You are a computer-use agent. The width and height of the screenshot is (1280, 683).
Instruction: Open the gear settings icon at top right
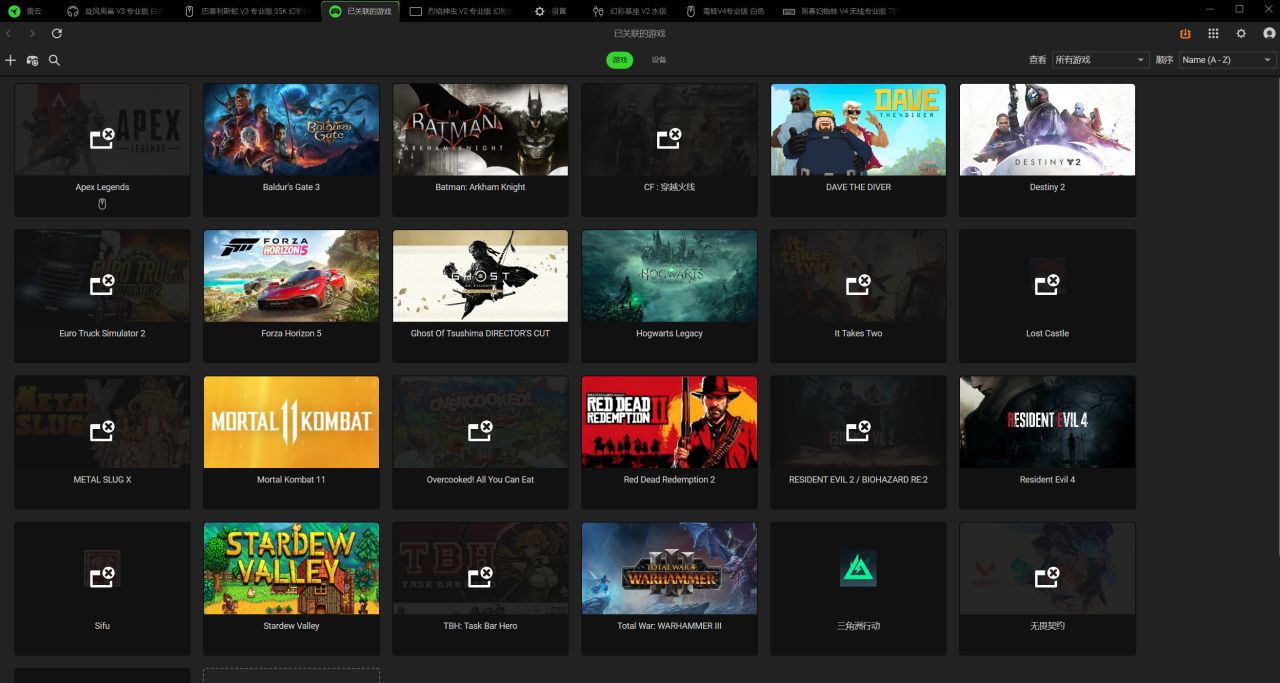point(1241,33)
